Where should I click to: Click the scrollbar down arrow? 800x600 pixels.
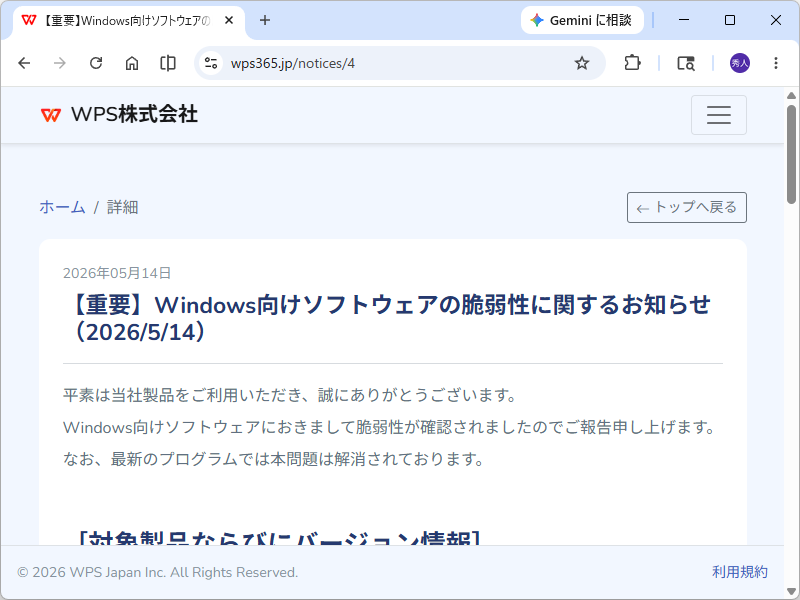(791, 592)
